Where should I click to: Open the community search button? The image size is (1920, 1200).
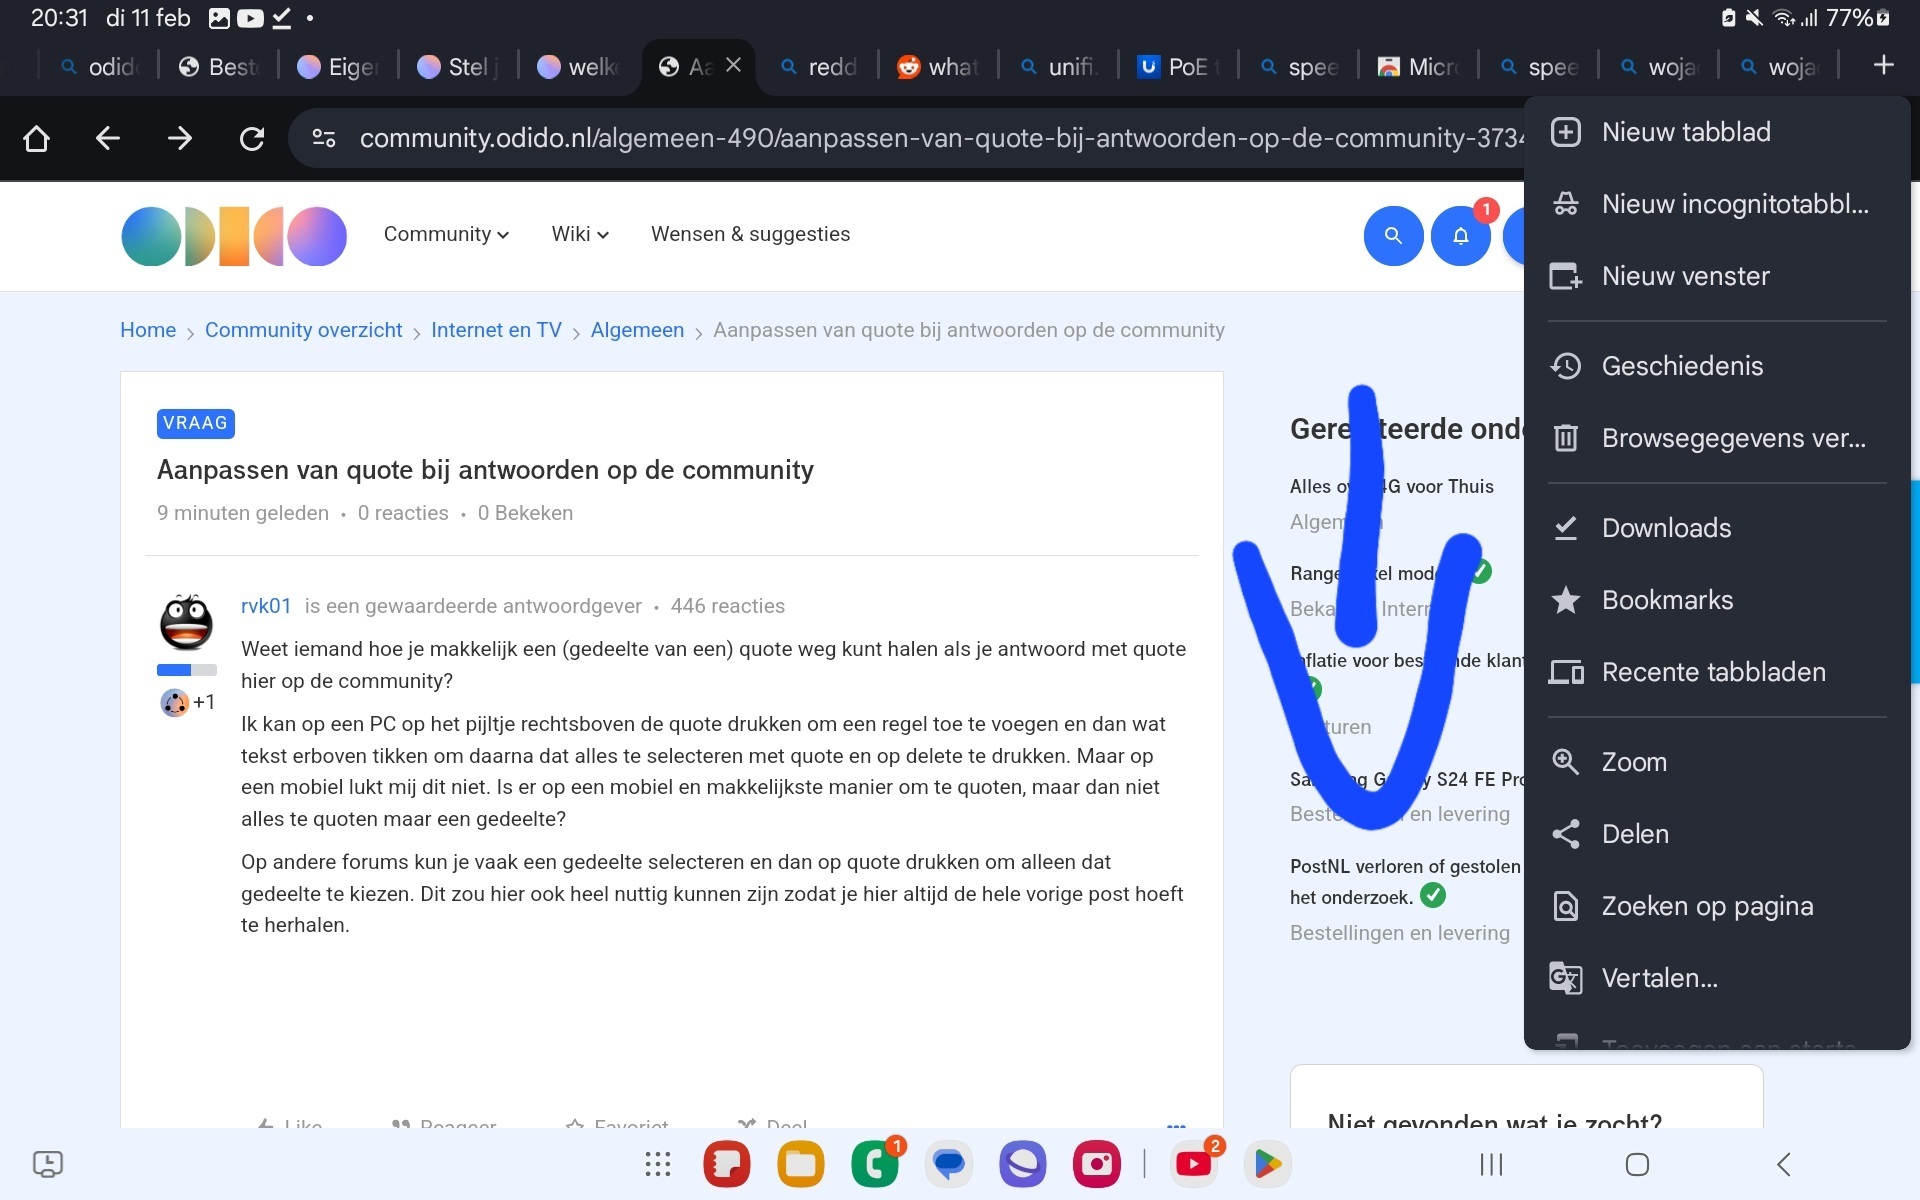click(x=1393, y=236)
